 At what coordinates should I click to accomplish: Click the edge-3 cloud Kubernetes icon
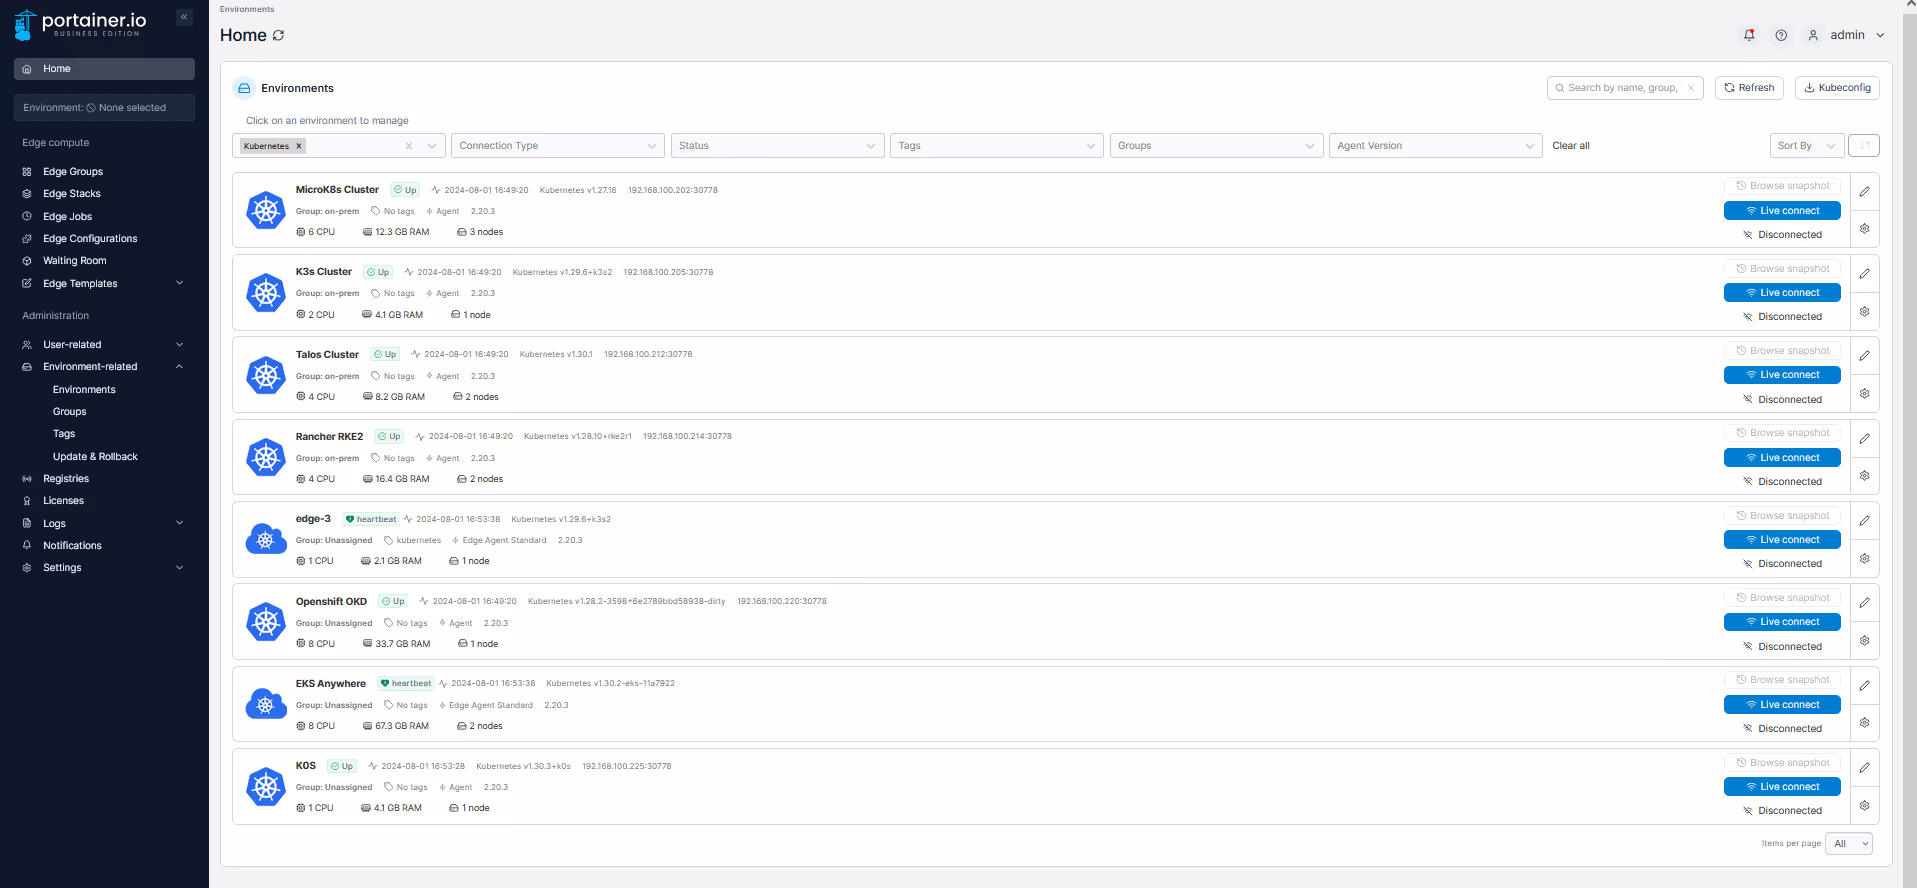pyautogui.click(x=266, y=540)
